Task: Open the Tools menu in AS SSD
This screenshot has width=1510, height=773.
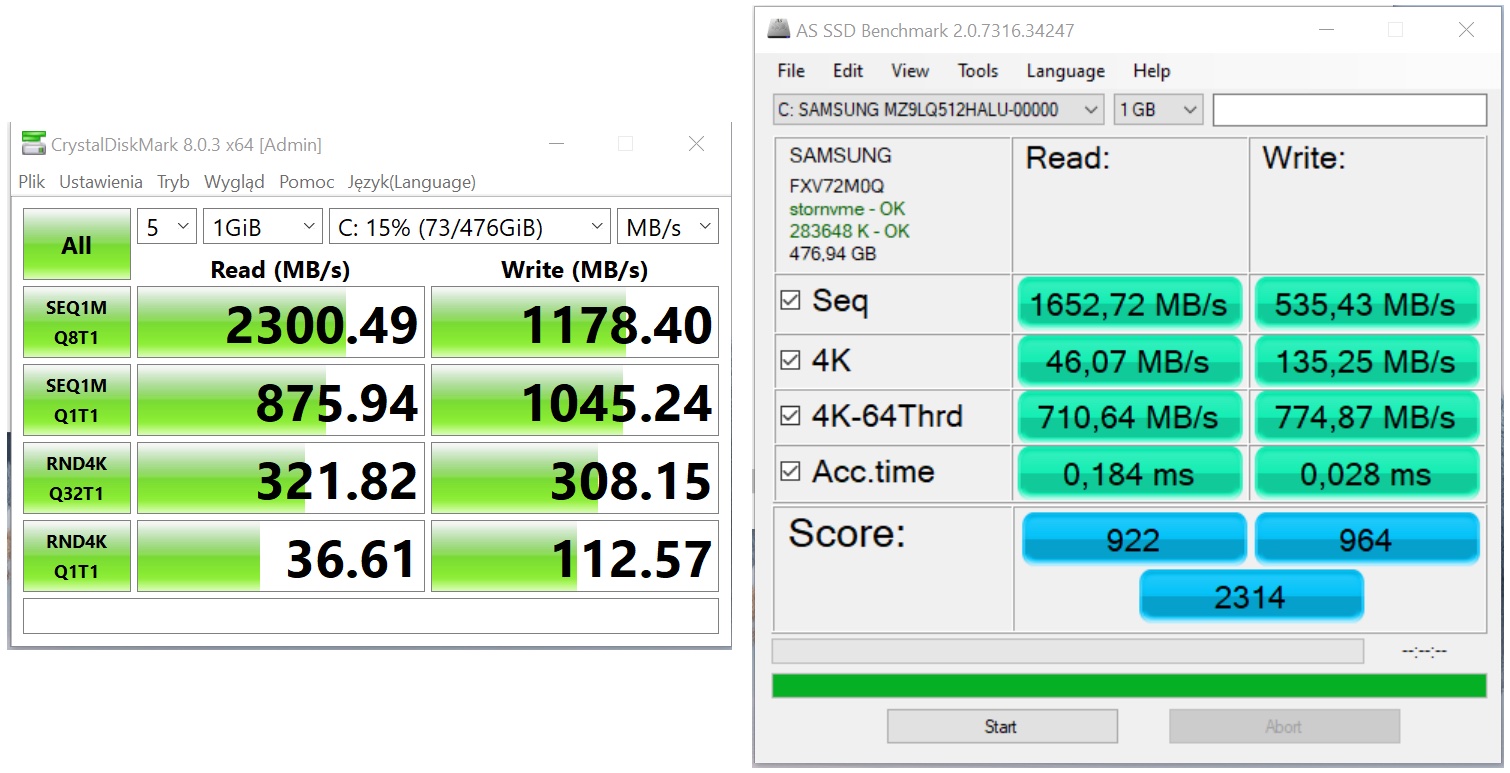Action: pyautogui.click(x=977, y=71)
